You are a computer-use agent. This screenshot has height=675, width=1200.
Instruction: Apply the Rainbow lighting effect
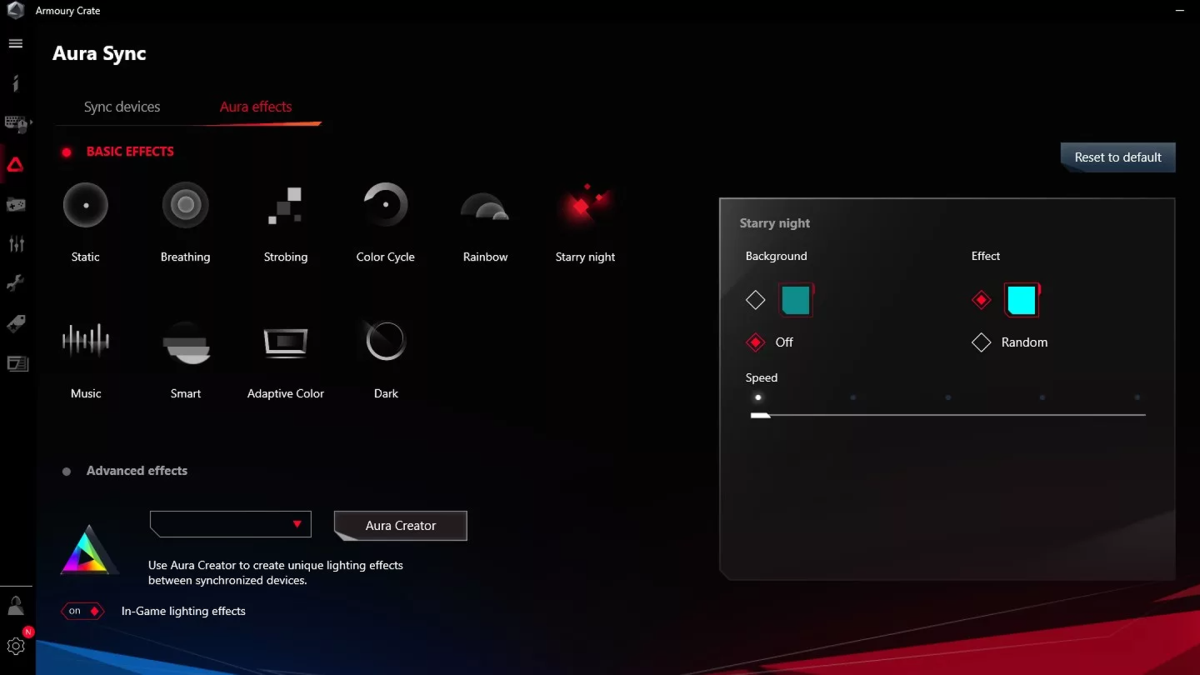point(485,208)
